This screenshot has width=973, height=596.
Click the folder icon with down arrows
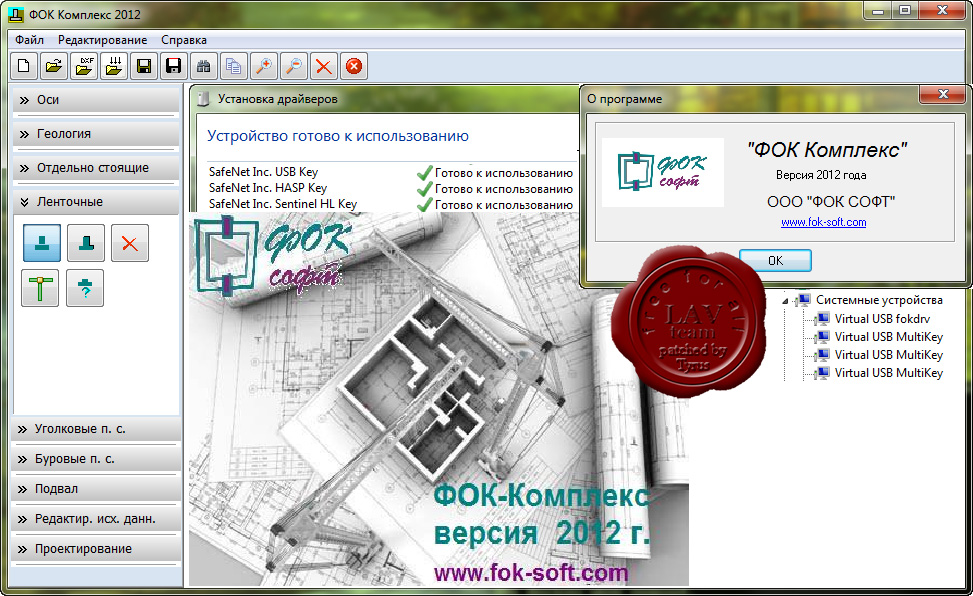pos(114,66)
